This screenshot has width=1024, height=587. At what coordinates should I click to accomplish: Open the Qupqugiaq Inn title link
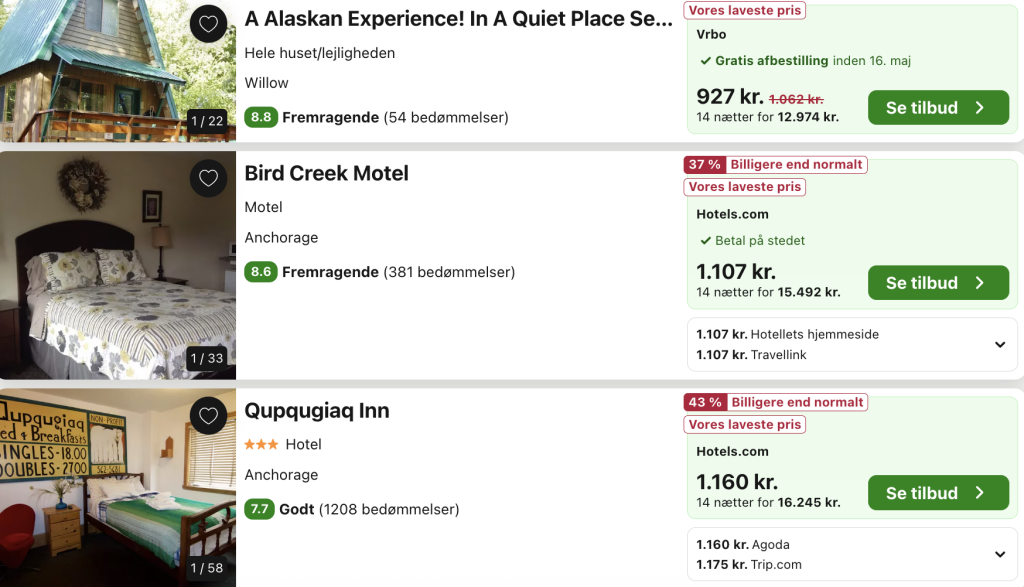[x=317, y=411]
